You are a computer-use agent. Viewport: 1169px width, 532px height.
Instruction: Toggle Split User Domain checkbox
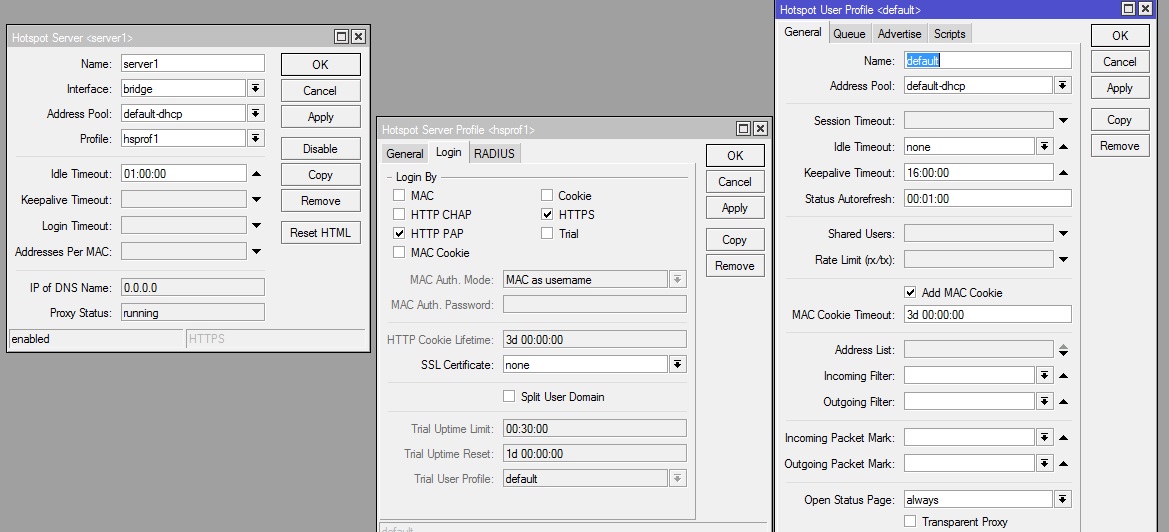point(509,396)
